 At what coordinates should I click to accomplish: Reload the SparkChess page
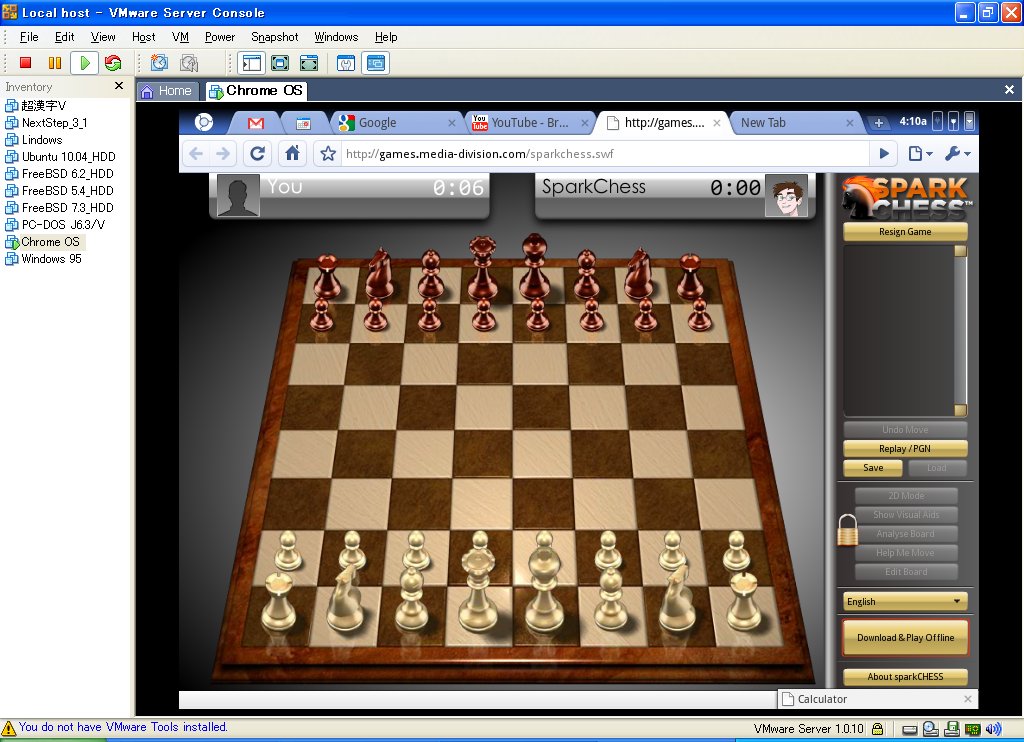point(257,153)
